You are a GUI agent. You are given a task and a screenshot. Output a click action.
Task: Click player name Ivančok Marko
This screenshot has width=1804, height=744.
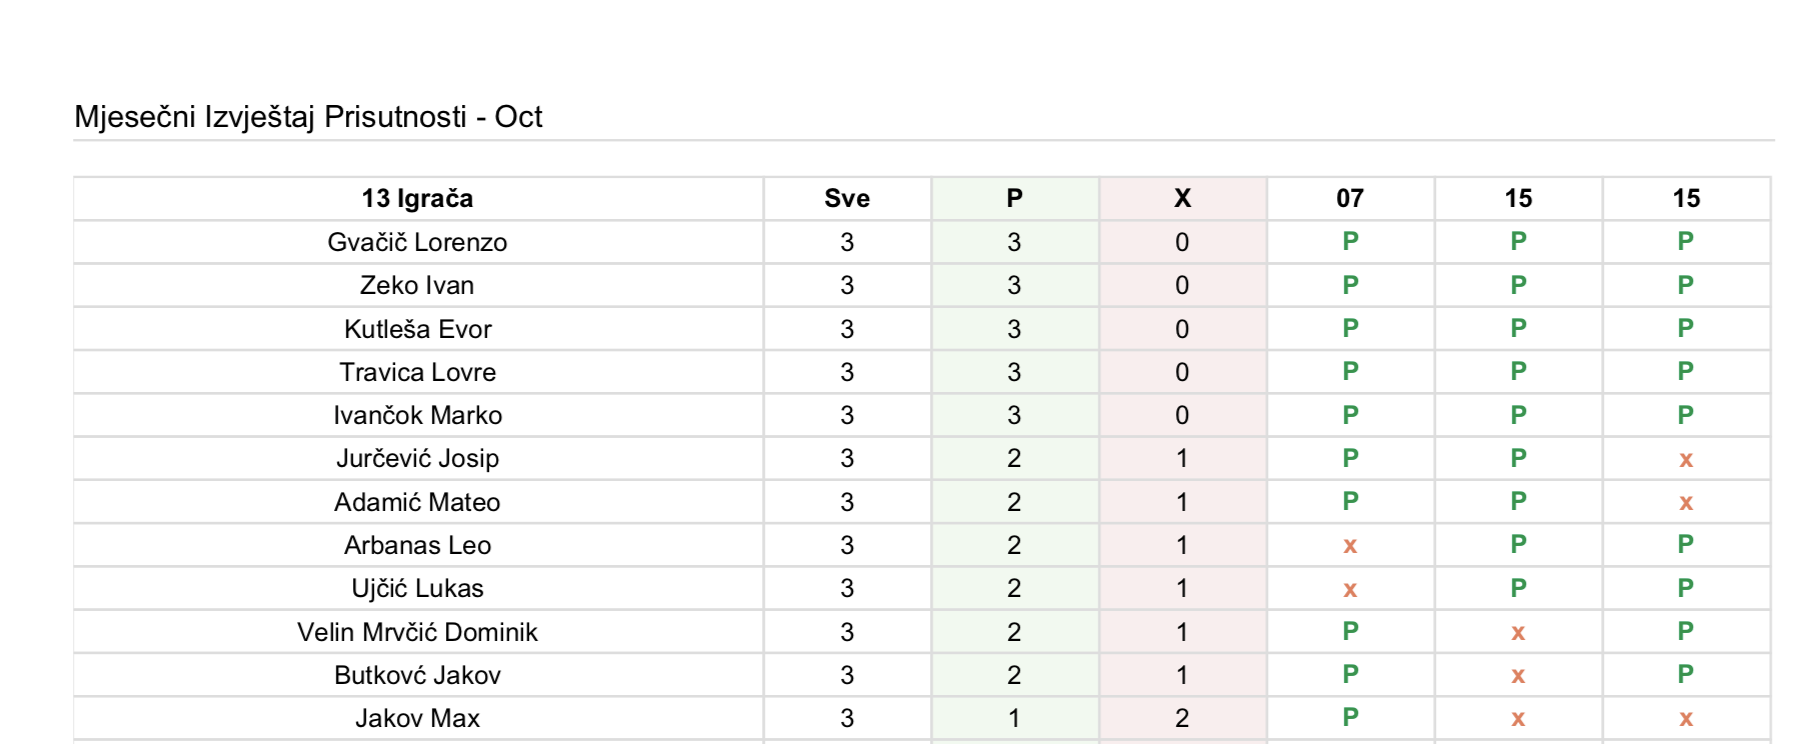click(x=417, y=415)
